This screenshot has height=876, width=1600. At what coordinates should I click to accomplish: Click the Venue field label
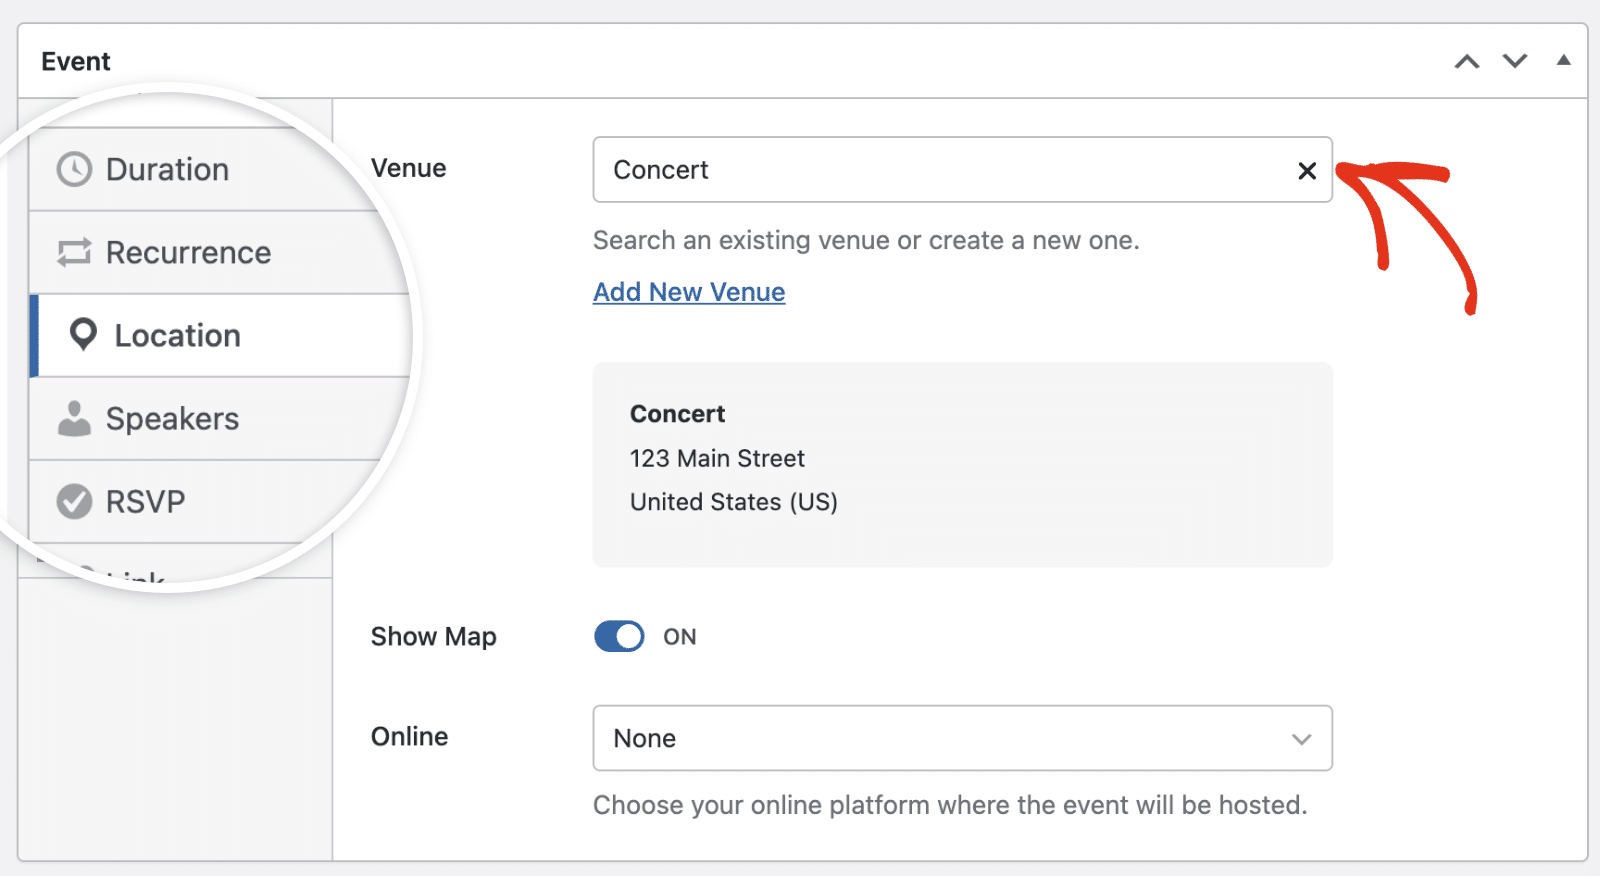pyautogui.click(x=408, y=168)
